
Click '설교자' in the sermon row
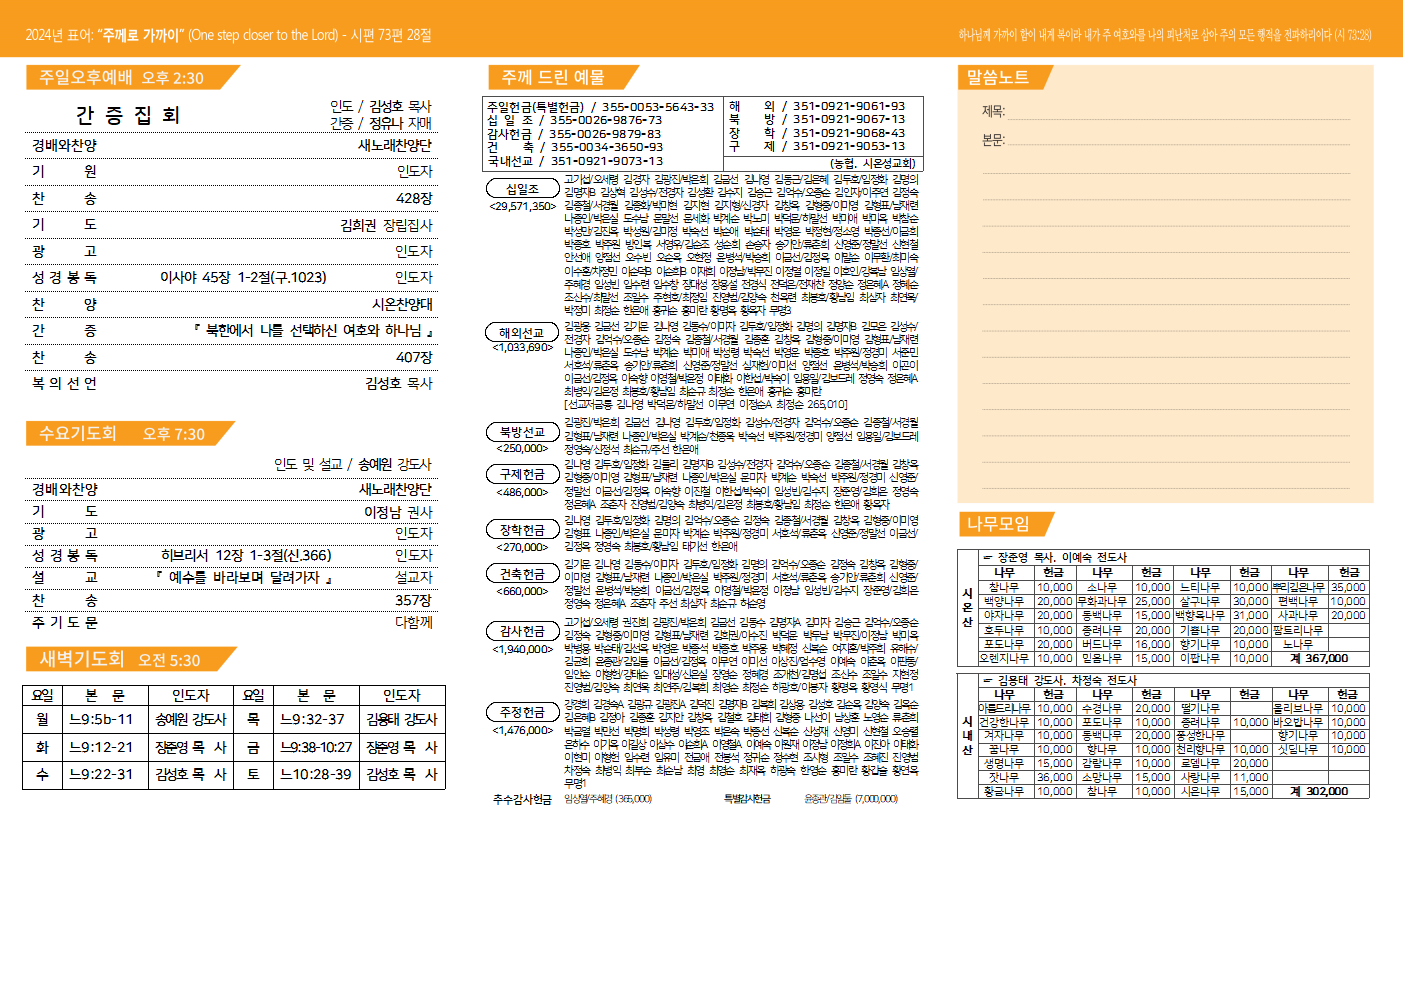414,577
